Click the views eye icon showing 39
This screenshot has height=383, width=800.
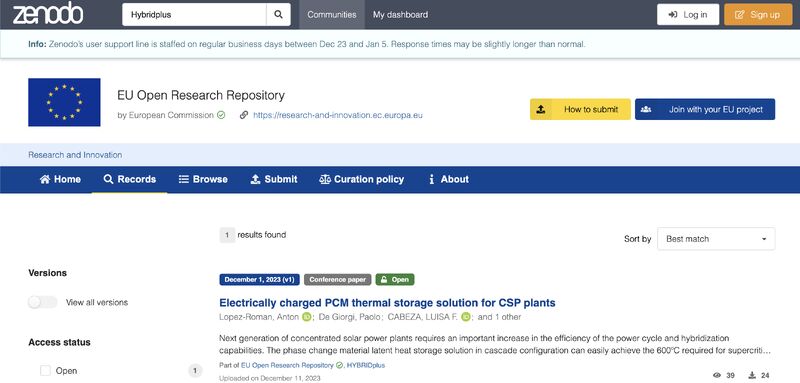click(717, 375)
